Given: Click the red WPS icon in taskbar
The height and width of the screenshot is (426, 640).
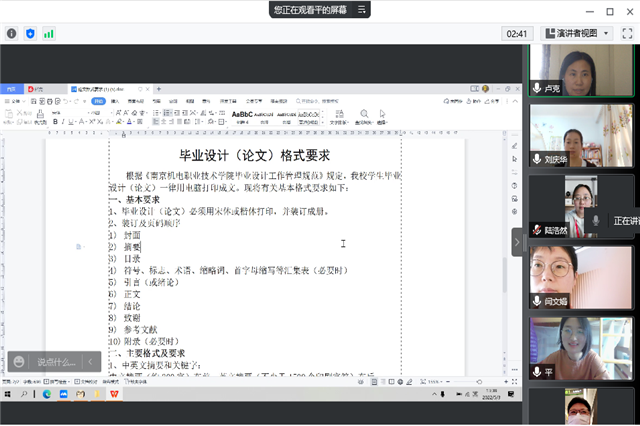Looking at the screenshot, I should (x=113, y=394).
